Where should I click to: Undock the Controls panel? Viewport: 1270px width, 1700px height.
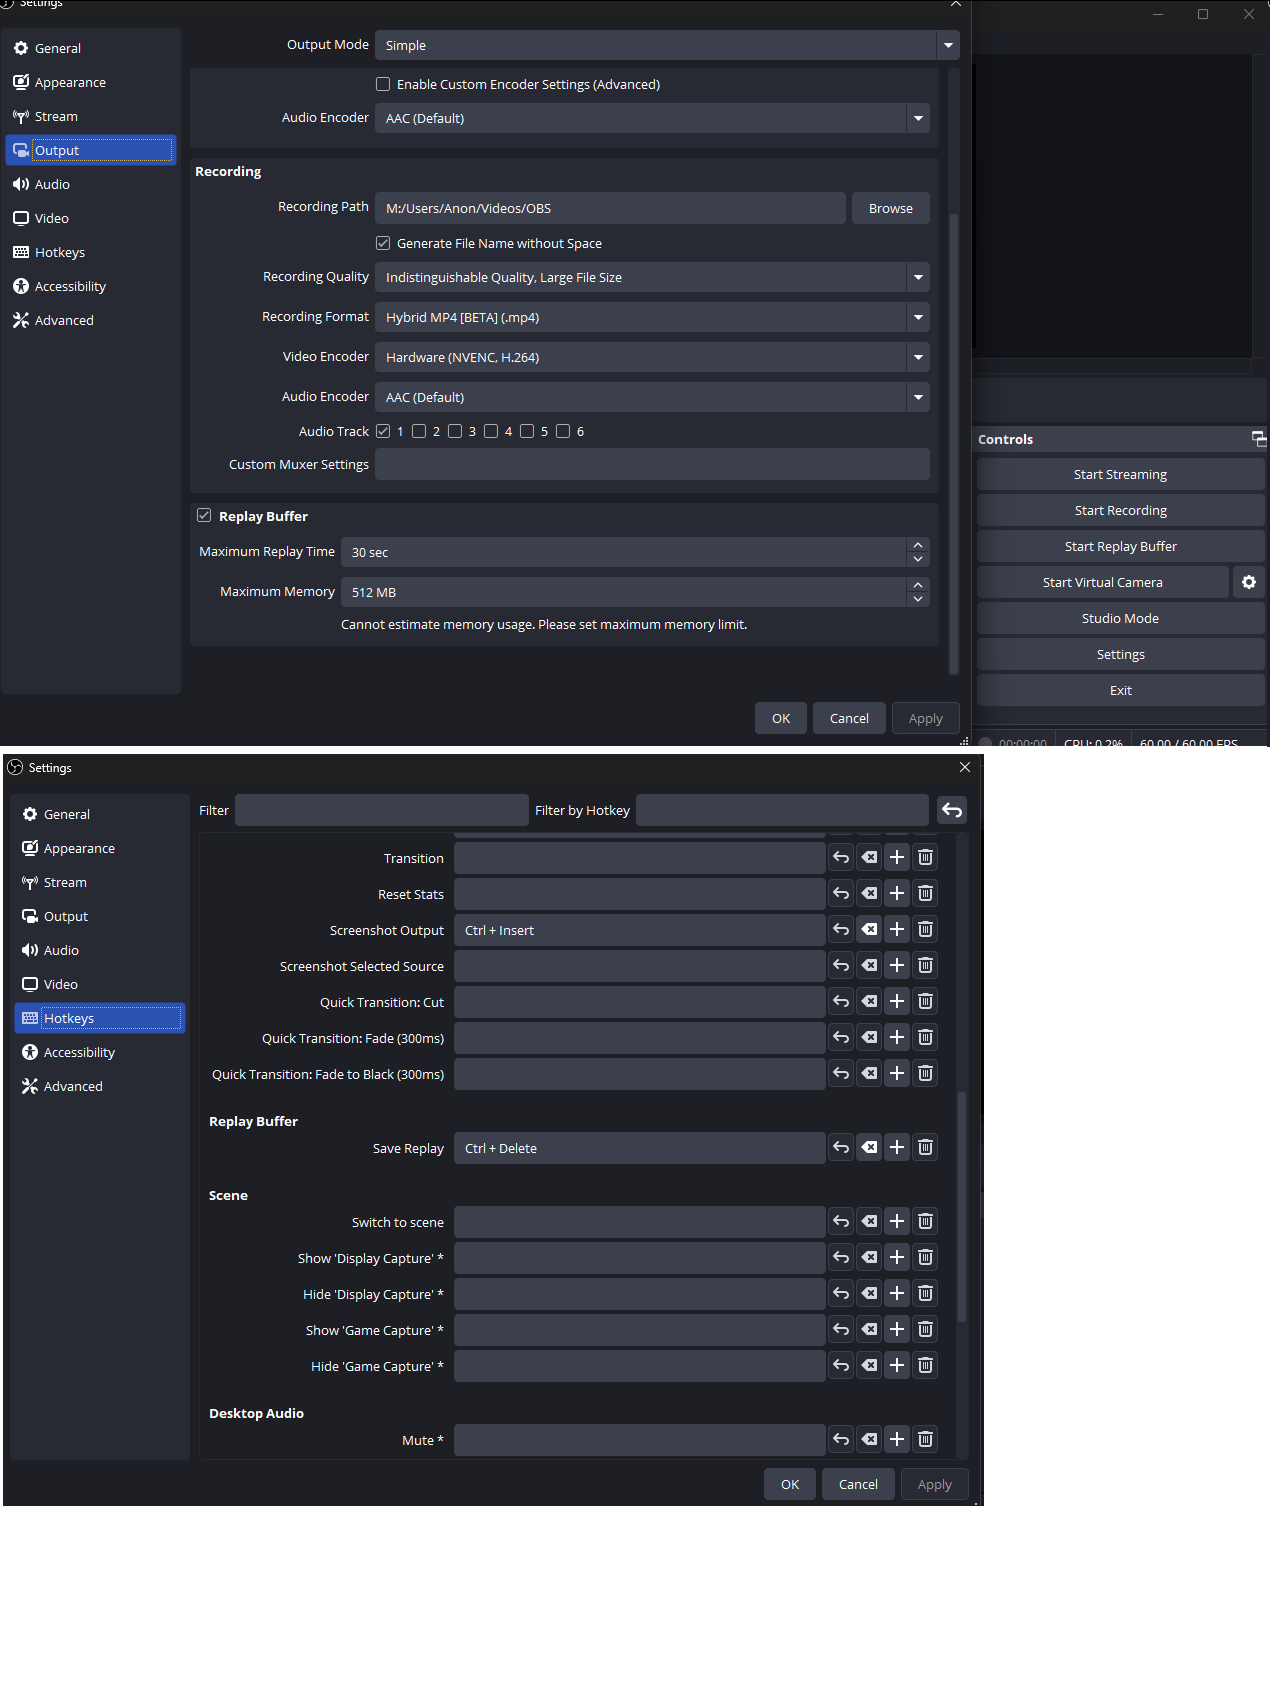click(x=1259, y=438)
